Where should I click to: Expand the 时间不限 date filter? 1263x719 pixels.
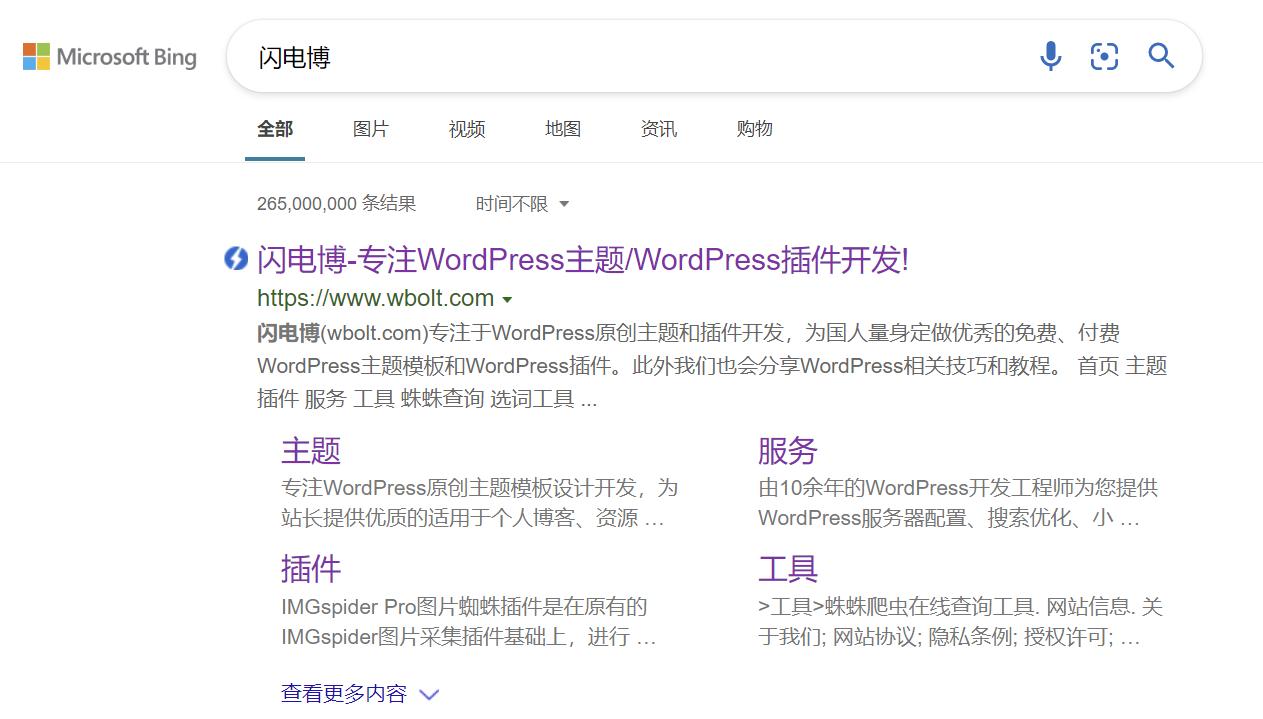click(x=522, y=204)
